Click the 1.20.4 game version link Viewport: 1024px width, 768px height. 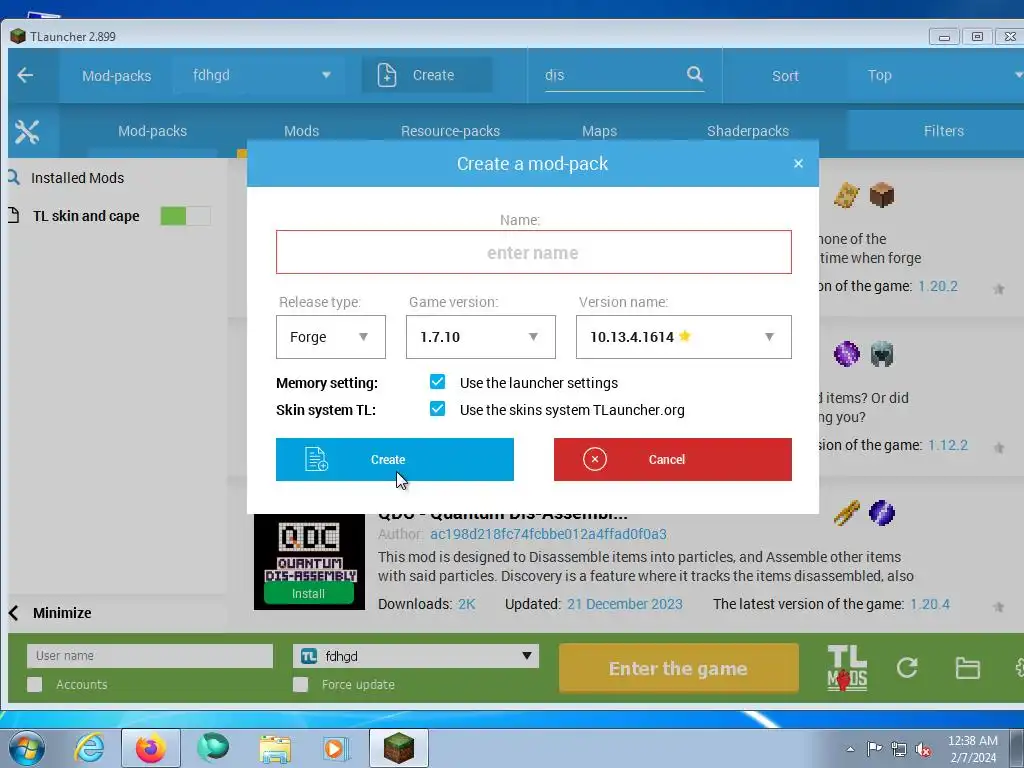930,603
